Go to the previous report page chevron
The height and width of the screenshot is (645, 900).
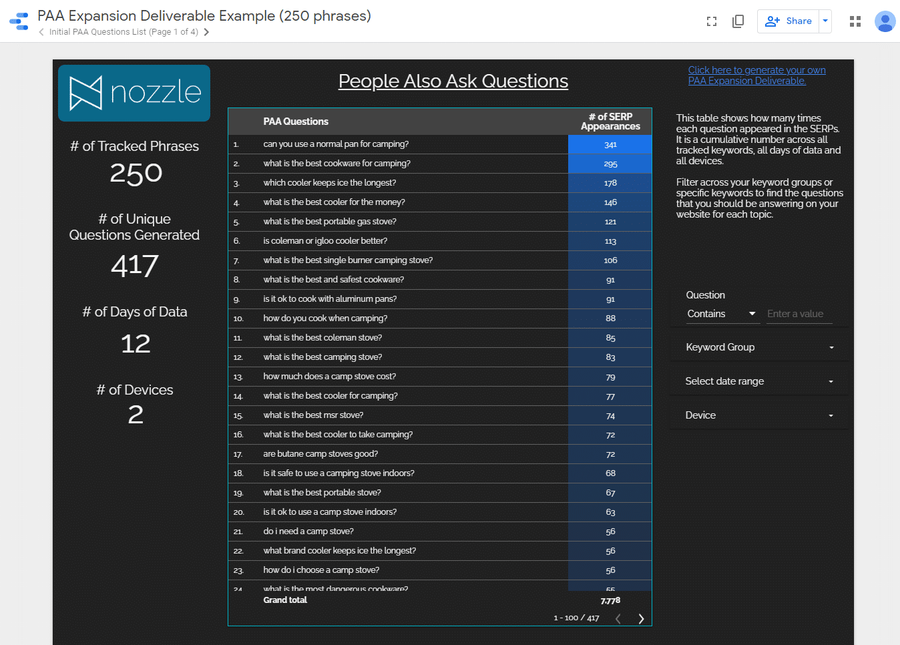coord(41,32)
